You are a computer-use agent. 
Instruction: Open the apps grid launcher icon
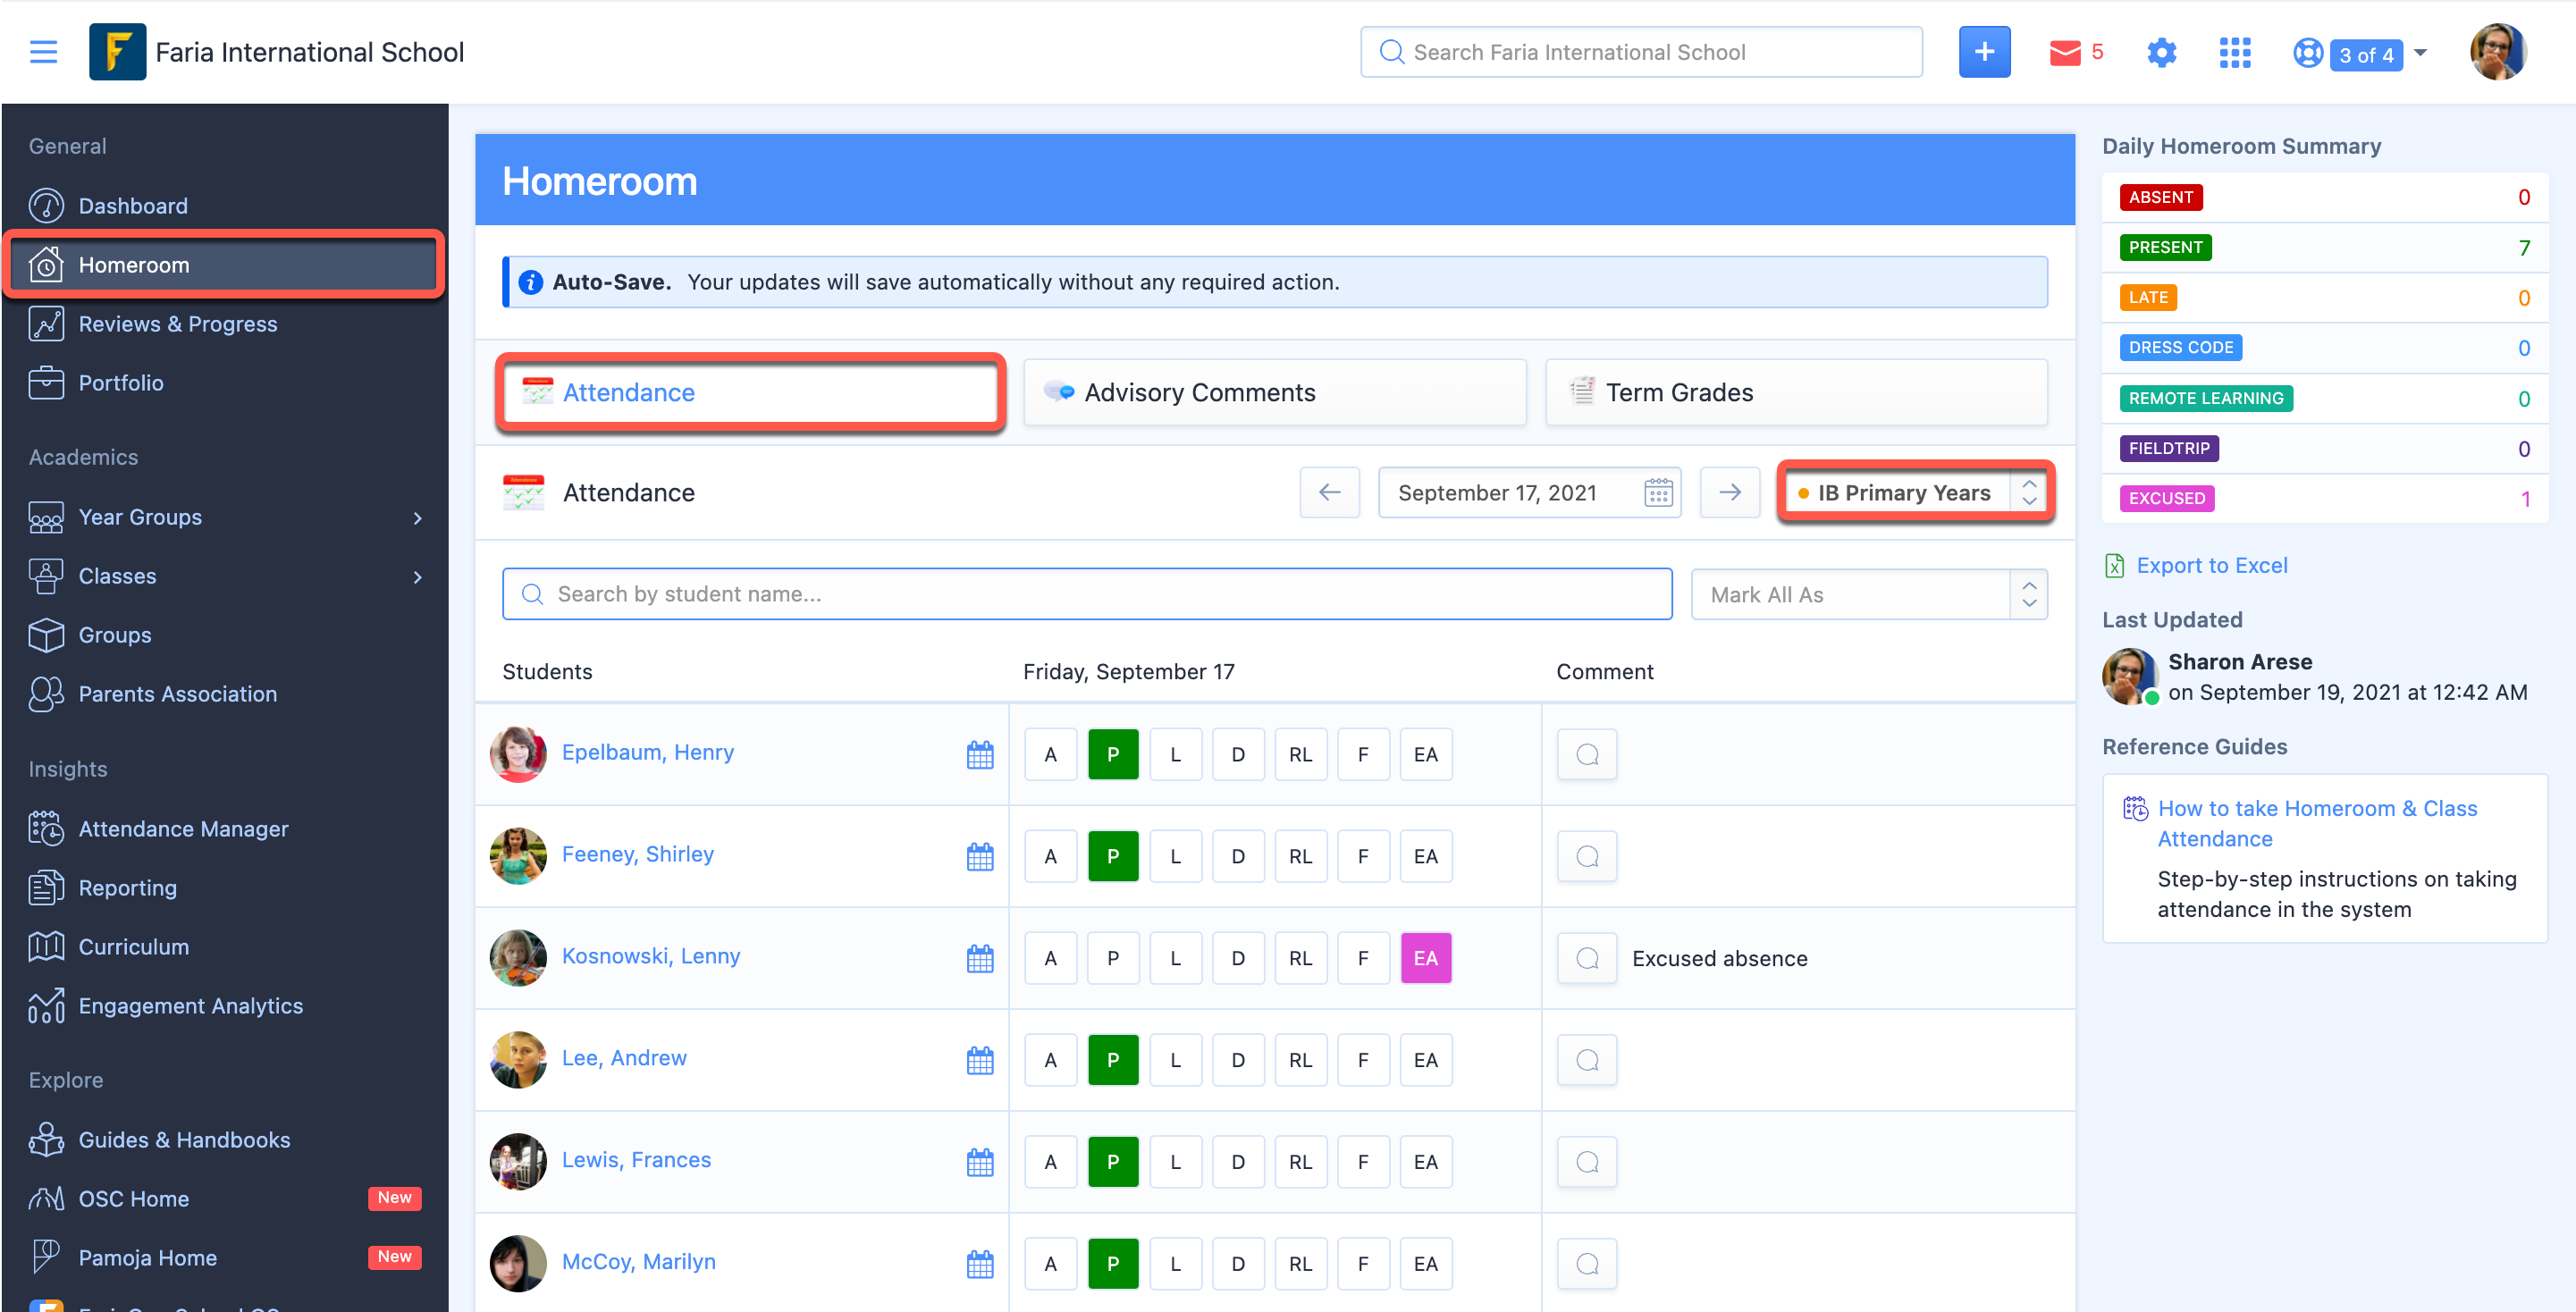pyautogui.click(x=2234, y=52)
